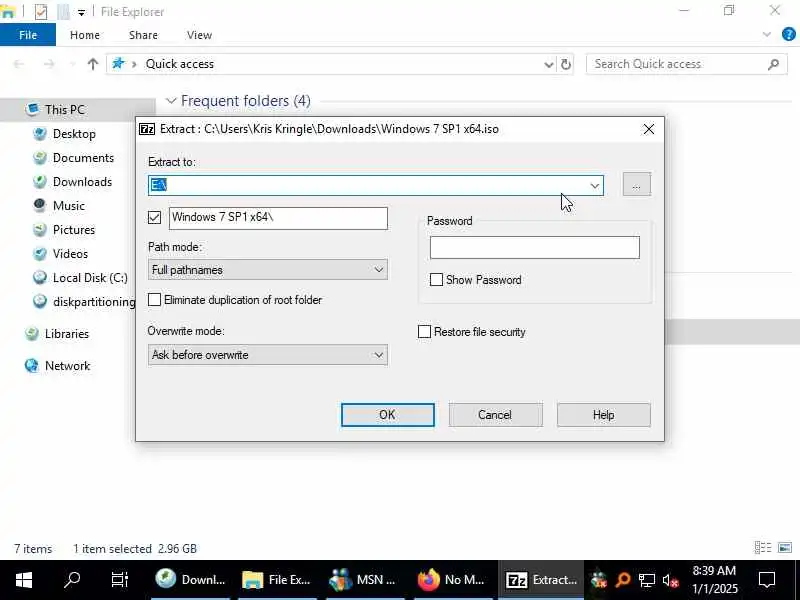Select This PC in navigation pane
Screen dimensions: 800x600
click(64, 110)
